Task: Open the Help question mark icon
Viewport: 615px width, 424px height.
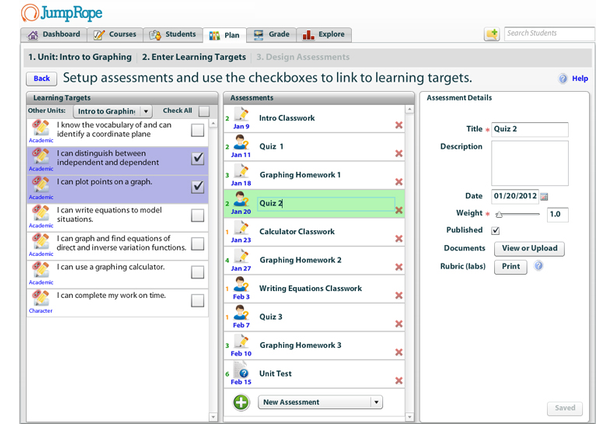Action: coord(563,78)
